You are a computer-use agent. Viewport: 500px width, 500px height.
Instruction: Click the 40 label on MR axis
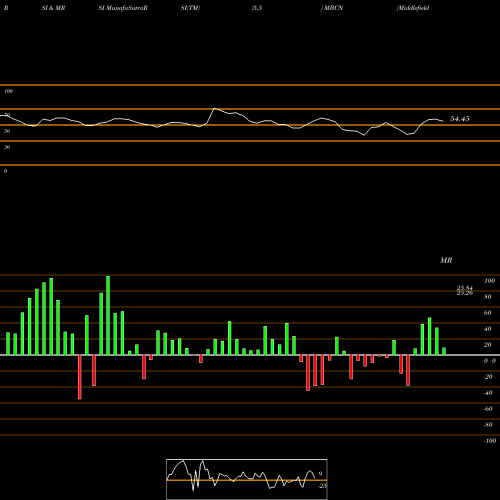(x=488, y=329)
